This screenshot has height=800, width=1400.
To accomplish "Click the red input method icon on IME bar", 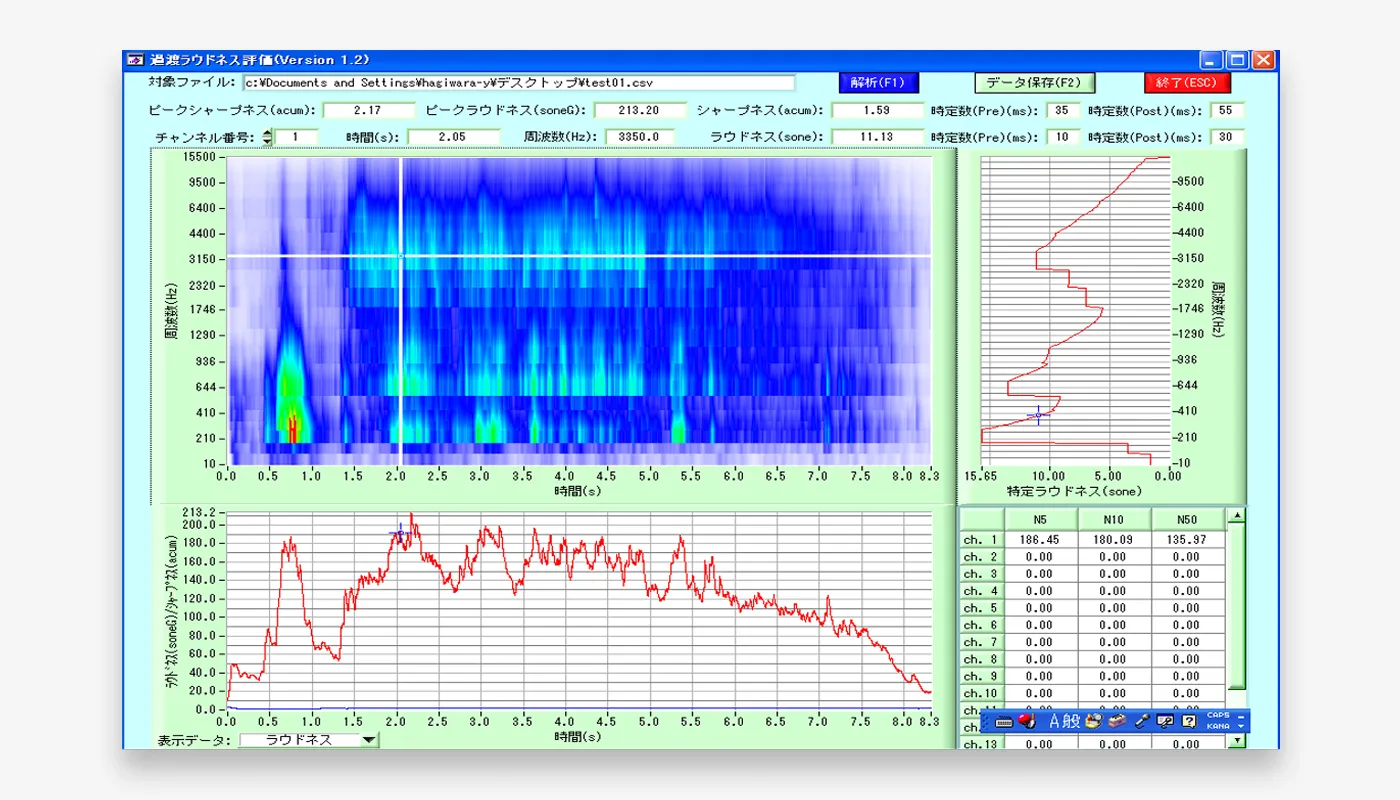I will (x=1026, y=721).
